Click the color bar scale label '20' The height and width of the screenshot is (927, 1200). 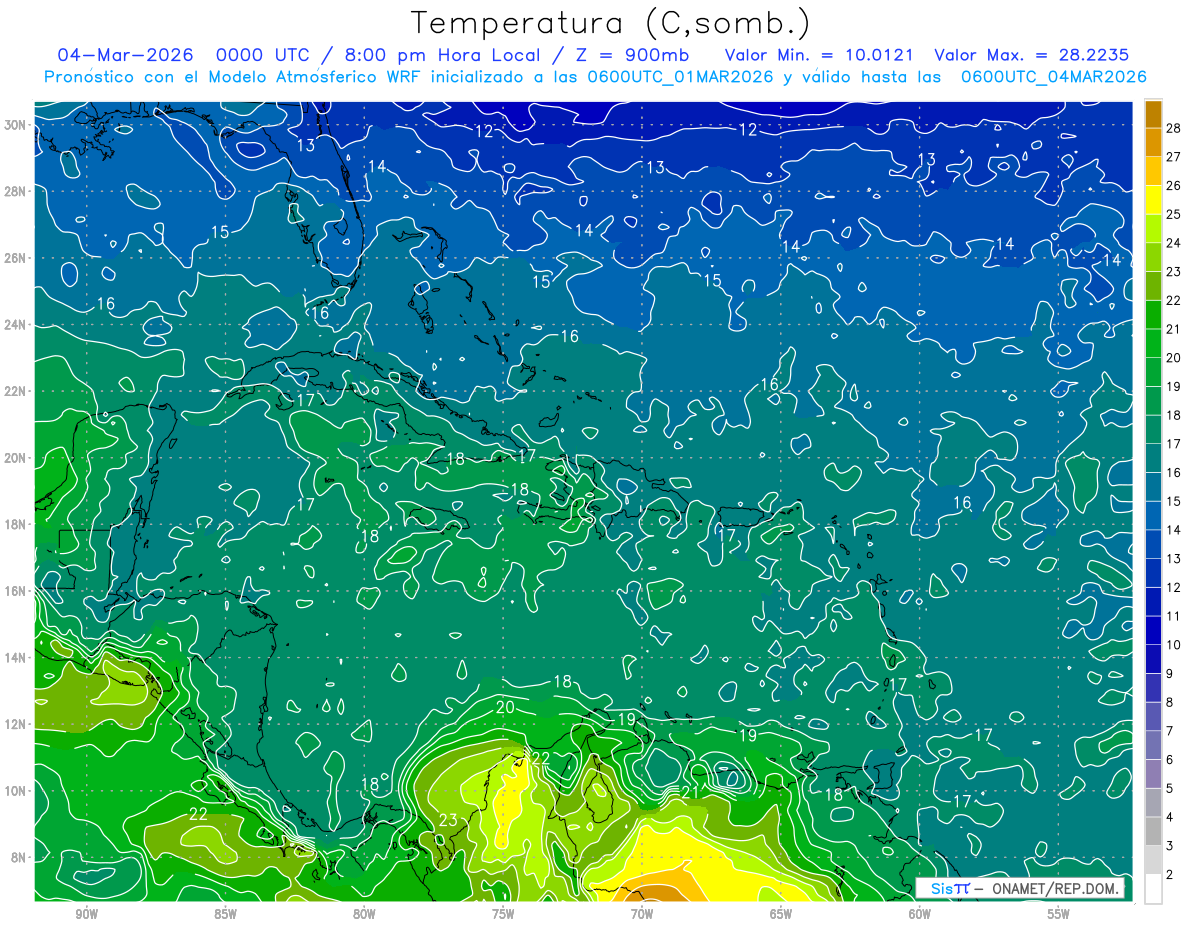(x=1174, y=358)
